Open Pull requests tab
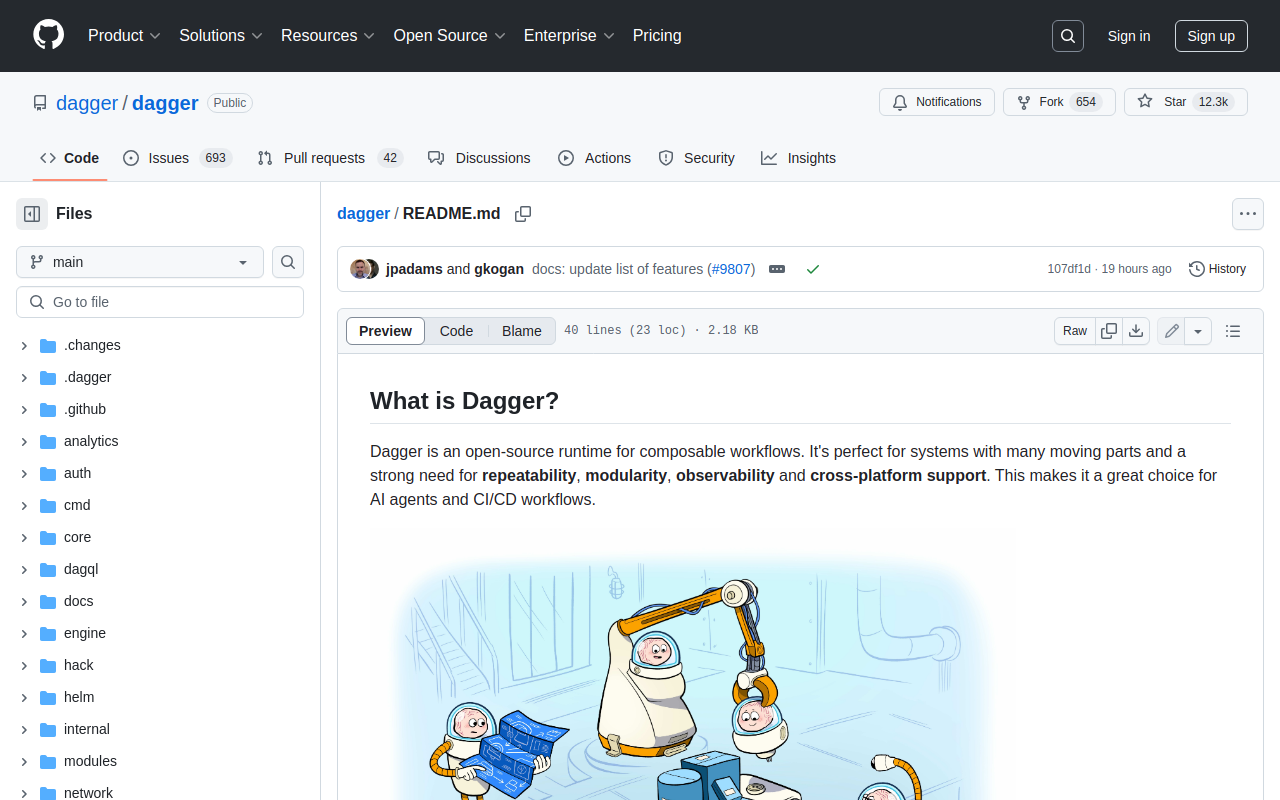The height and width of the screenshot is (800, 1280). [329, 158]
